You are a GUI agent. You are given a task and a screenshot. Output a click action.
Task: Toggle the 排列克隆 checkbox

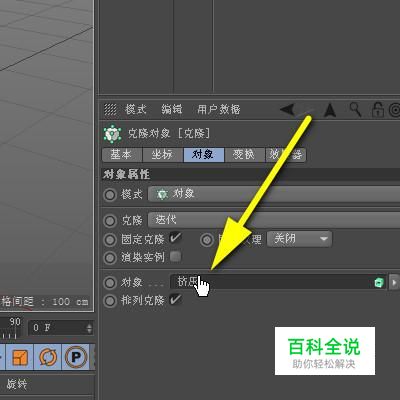[x=175, y=300]
